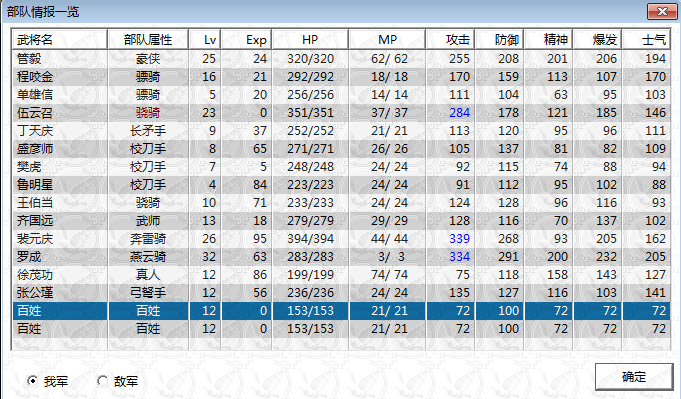The image size is (681, 399).
Task: Click the blue attack value 334
Action: (460, 257)
